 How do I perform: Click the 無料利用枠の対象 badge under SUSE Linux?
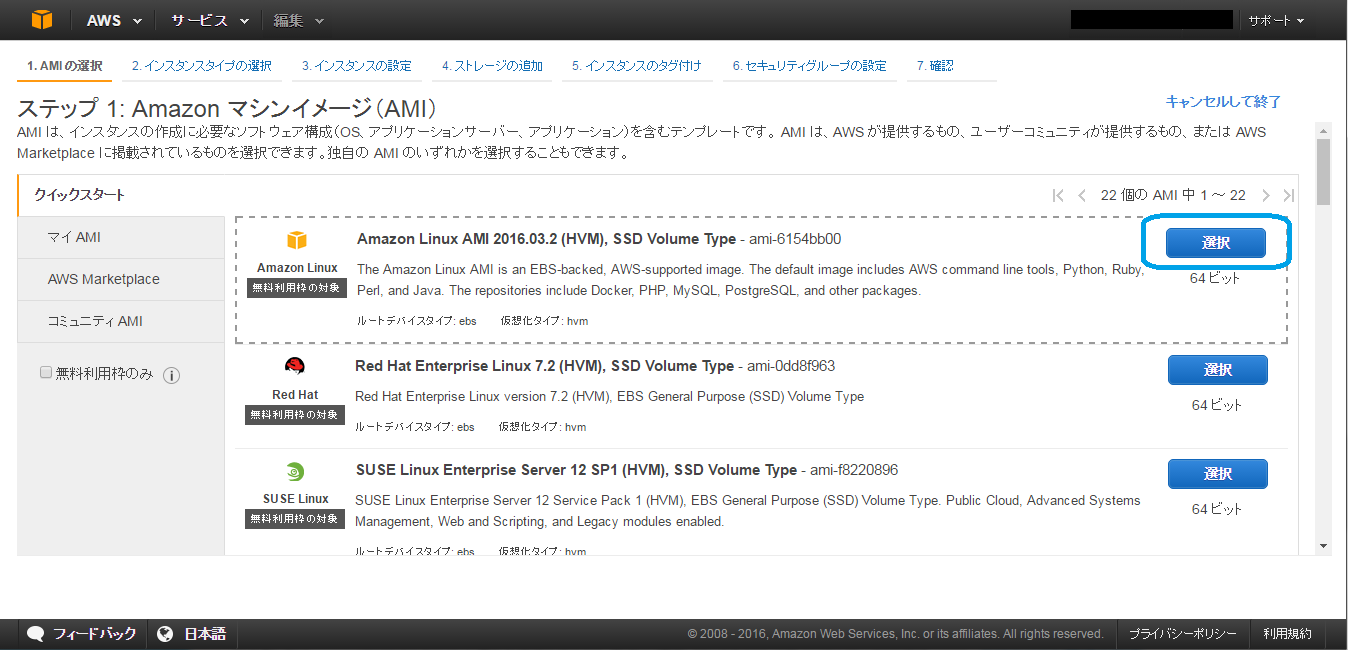[295, 519]
